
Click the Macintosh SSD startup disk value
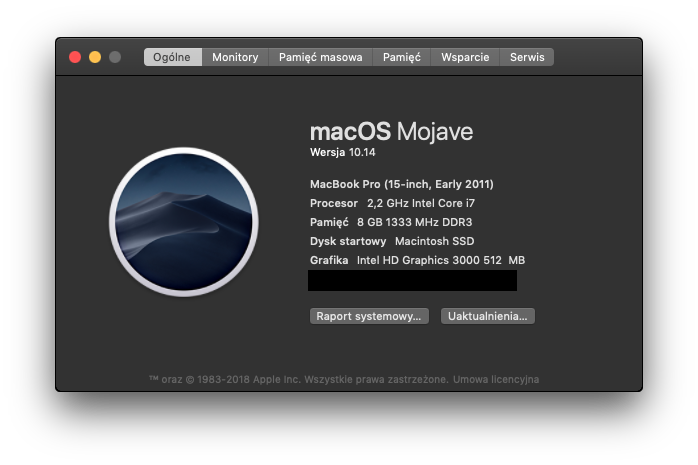434,241
